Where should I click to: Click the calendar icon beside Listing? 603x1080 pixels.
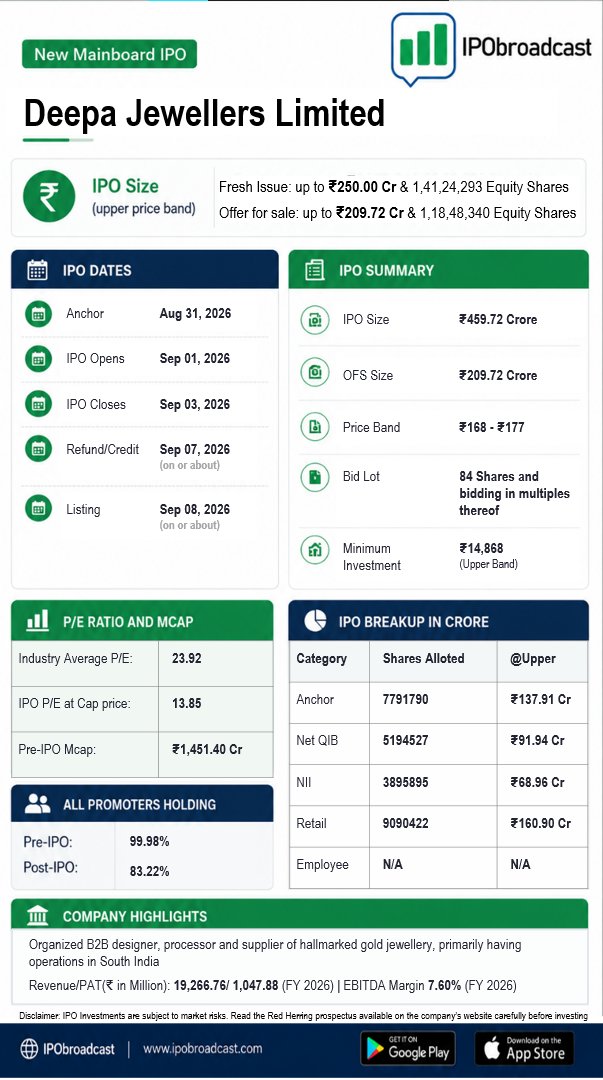click(39, 509)
